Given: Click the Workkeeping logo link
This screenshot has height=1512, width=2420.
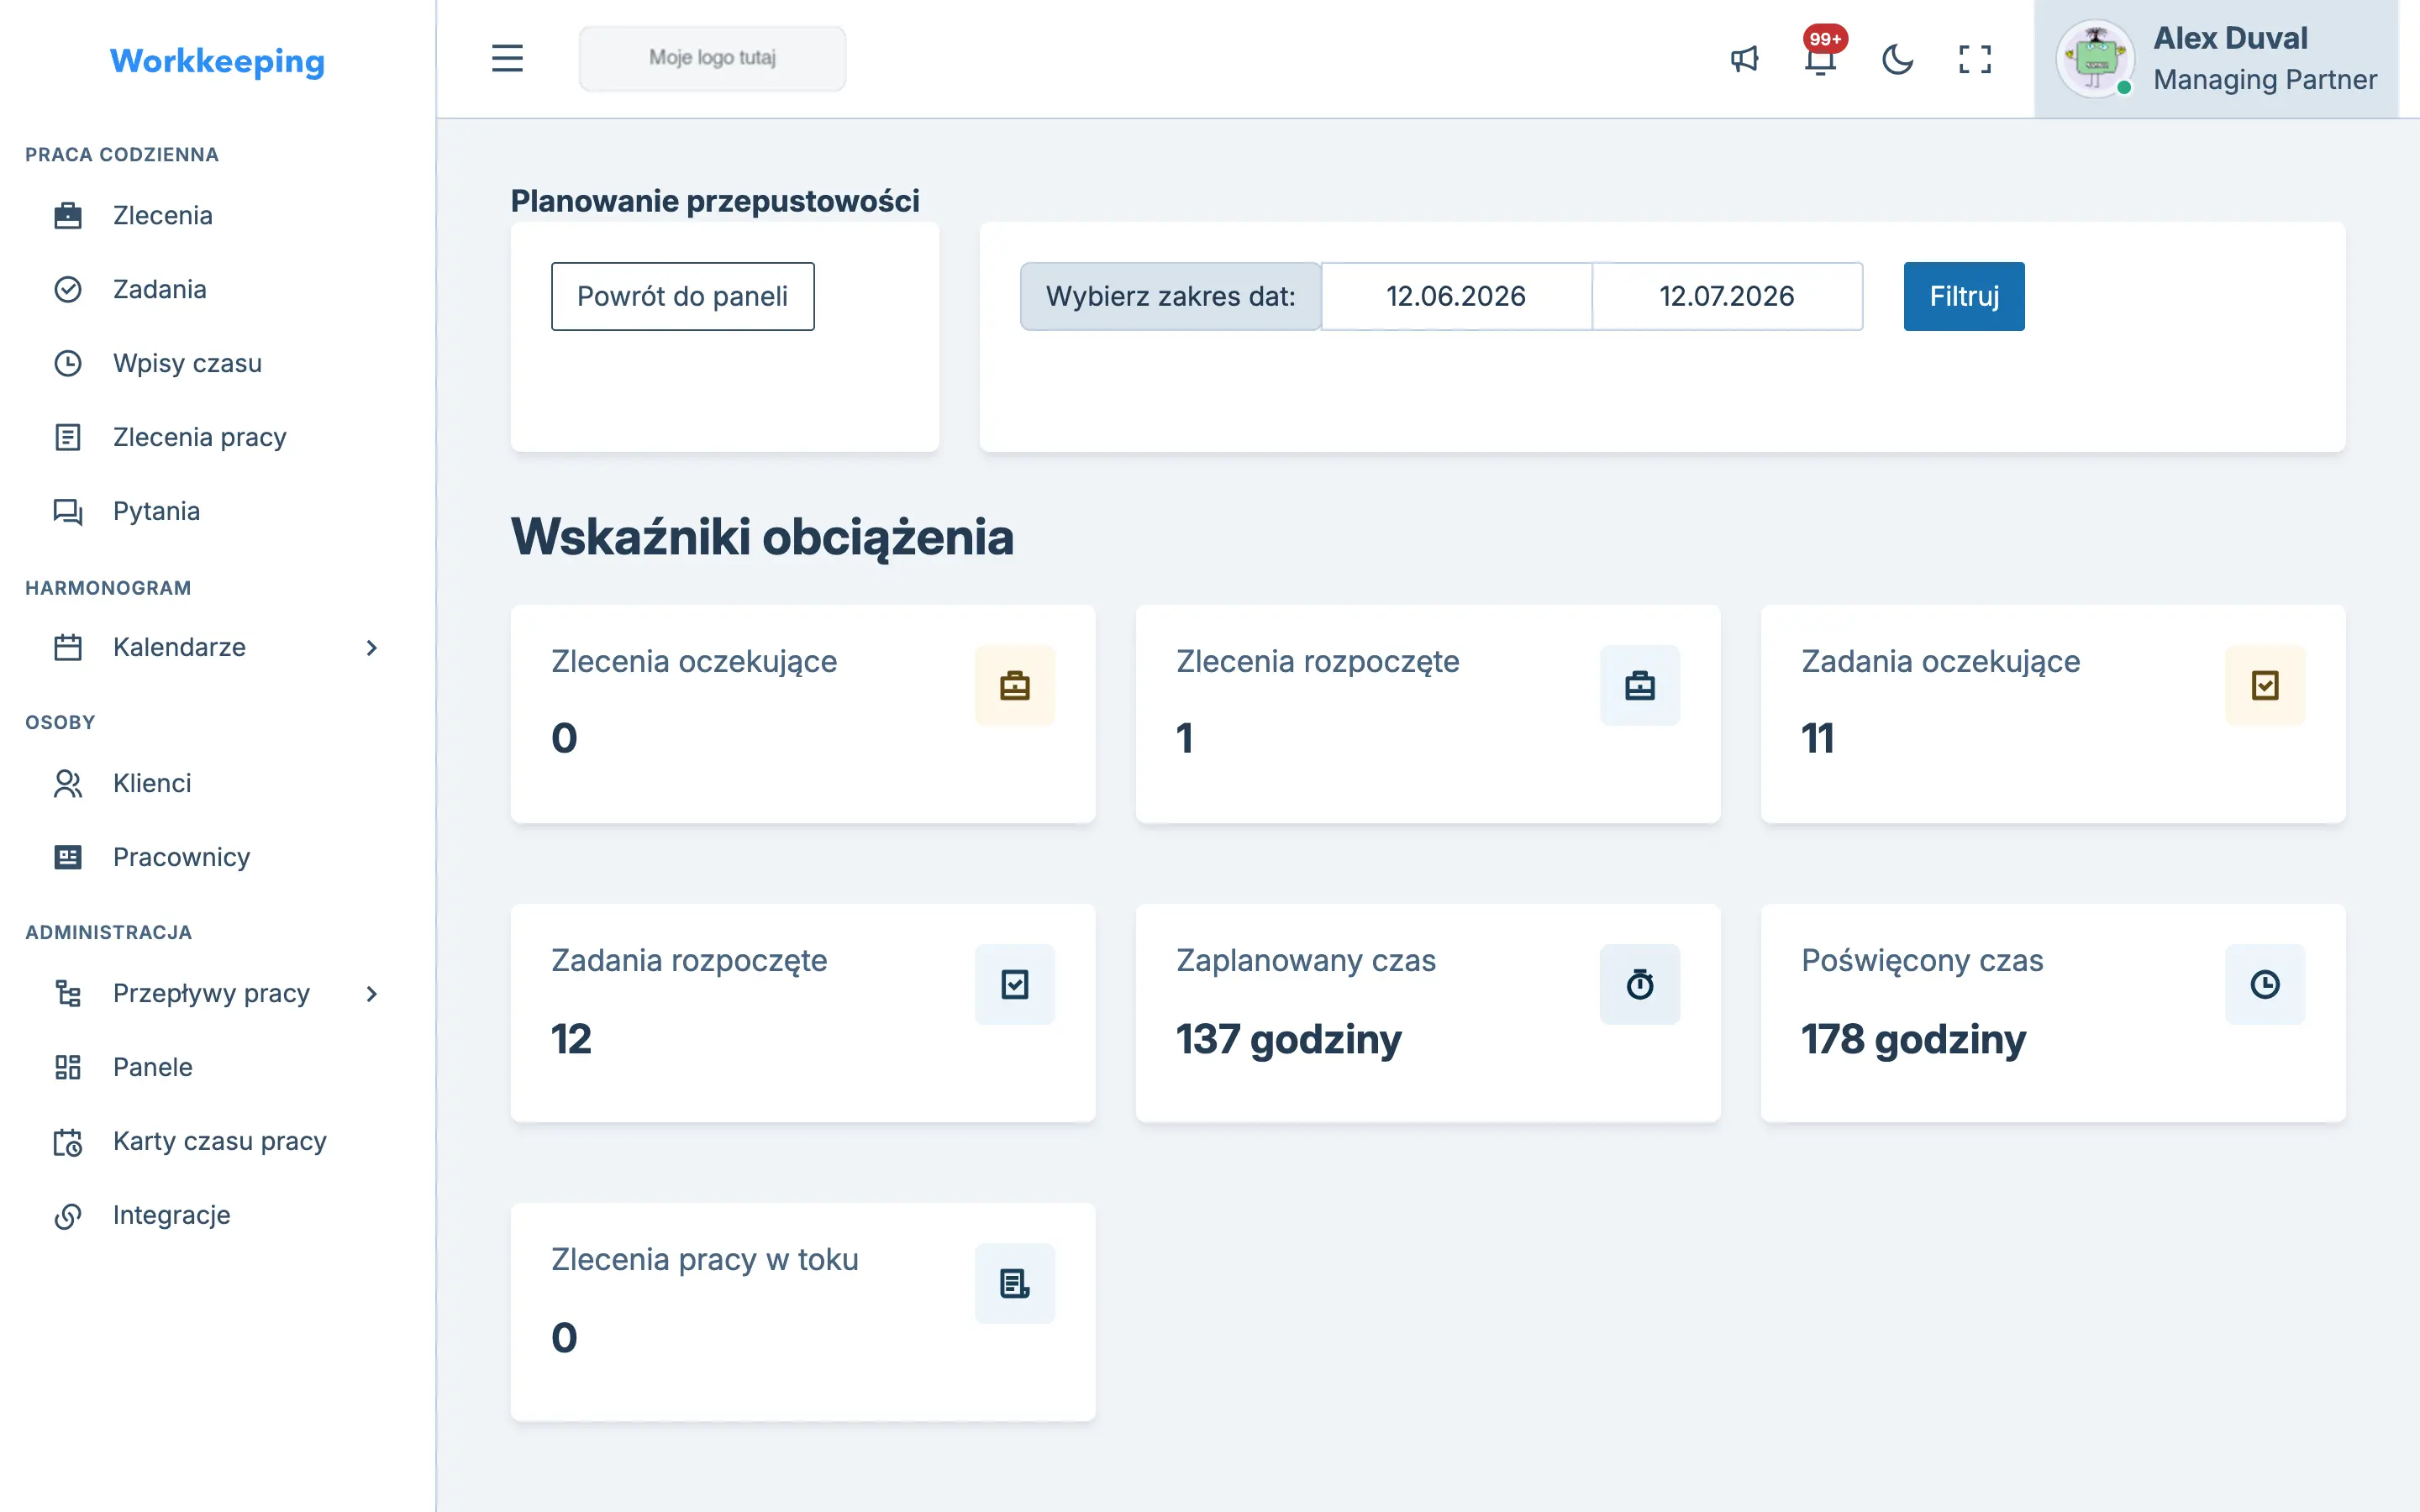Looking at the screenshot, I should tap(217, 61).
